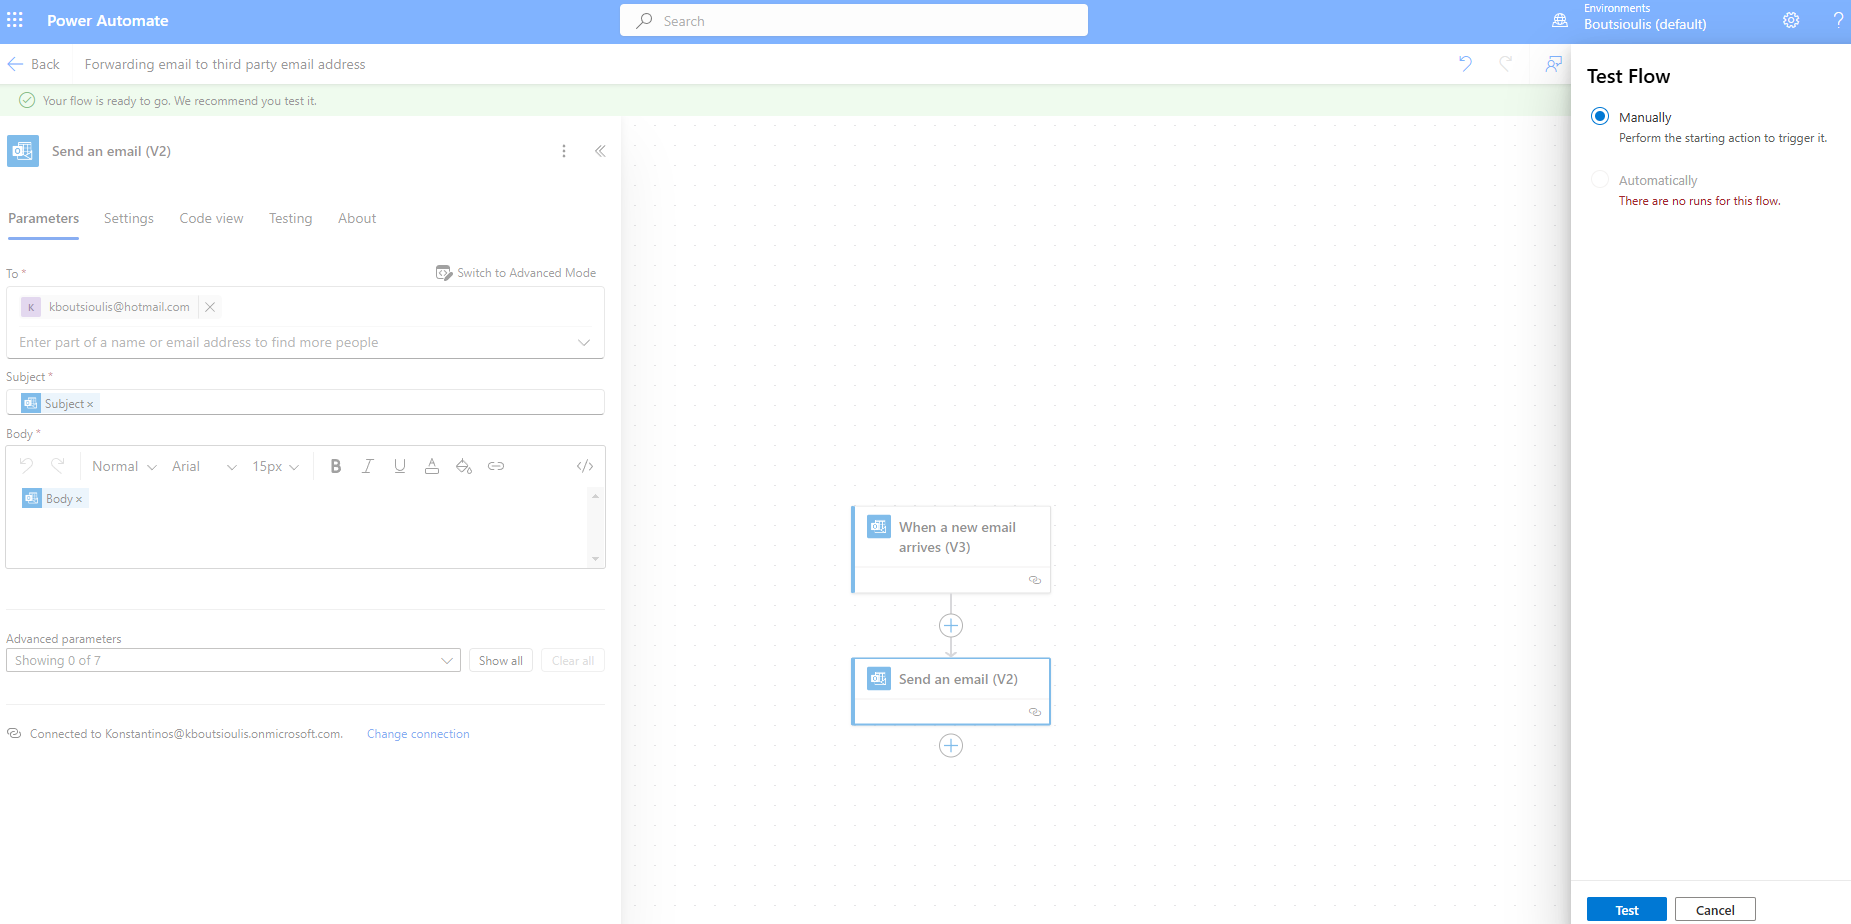Switch to the Parameters tab
This screenshot has width=1851, height=924.
pyautogui.click(x=43, y=218)
